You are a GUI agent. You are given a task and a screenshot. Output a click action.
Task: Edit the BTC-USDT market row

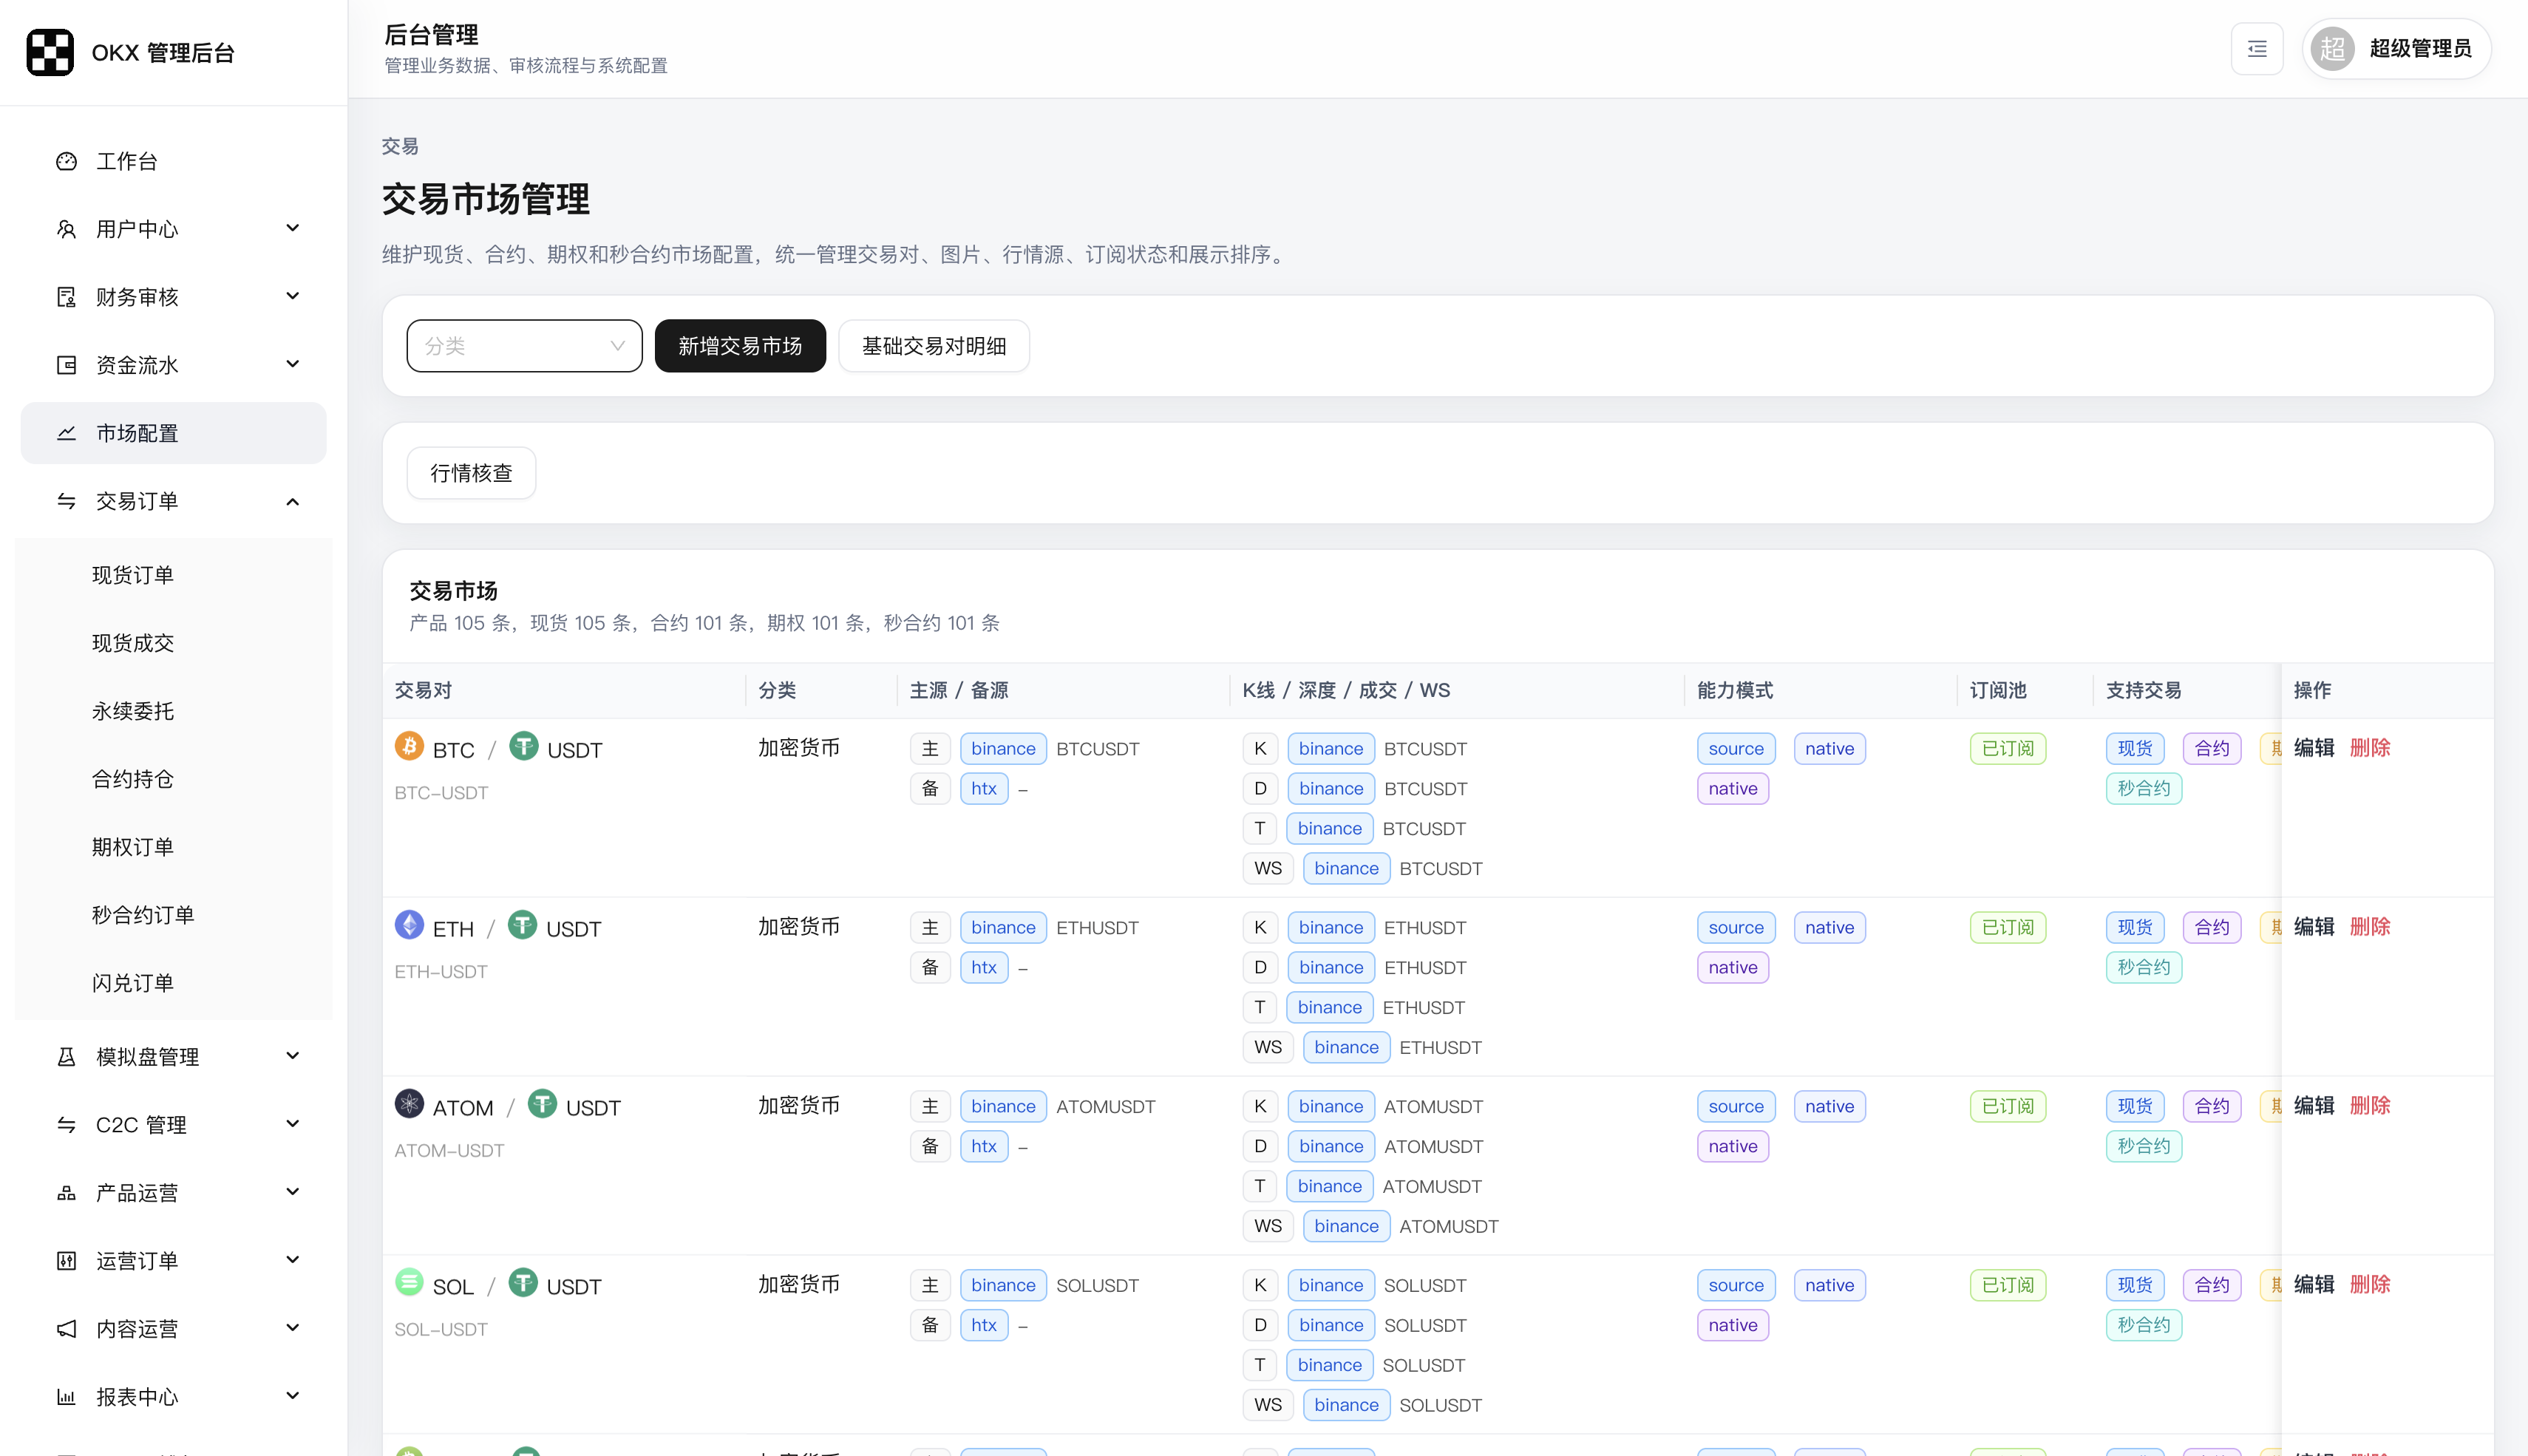pos(2313,748)
